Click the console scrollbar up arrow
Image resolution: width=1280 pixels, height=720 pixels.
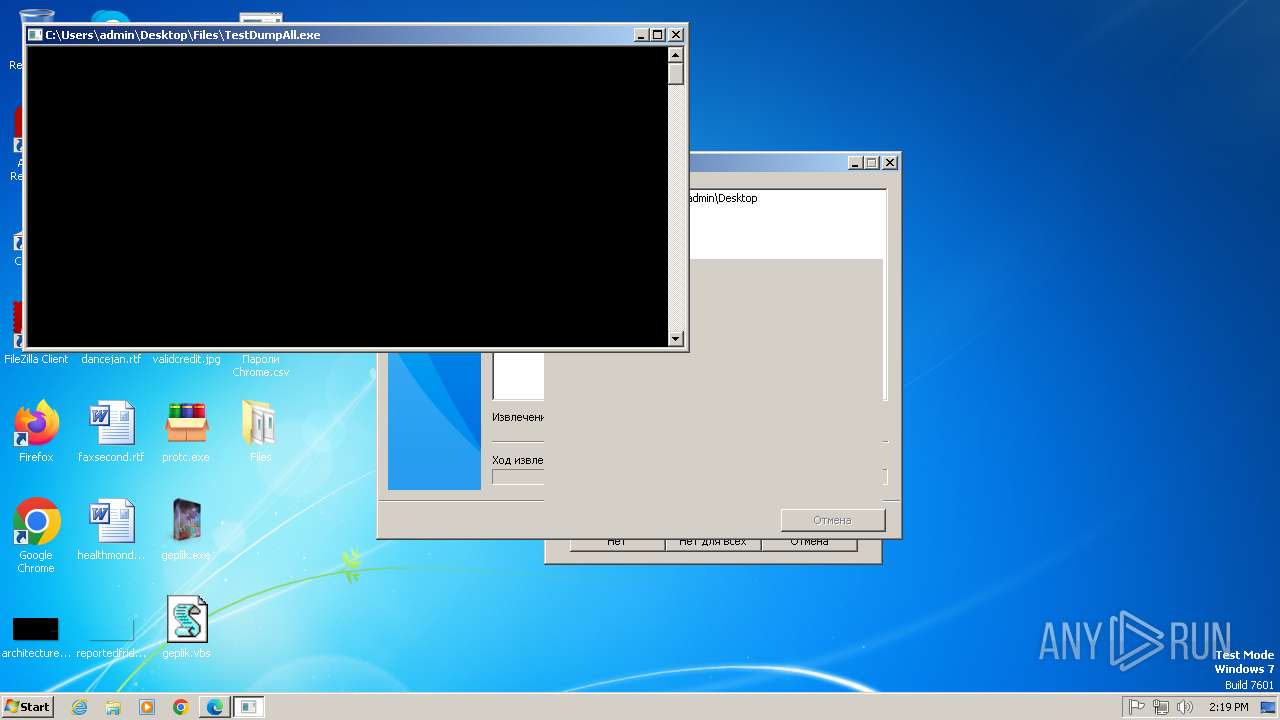coord(676,55)
